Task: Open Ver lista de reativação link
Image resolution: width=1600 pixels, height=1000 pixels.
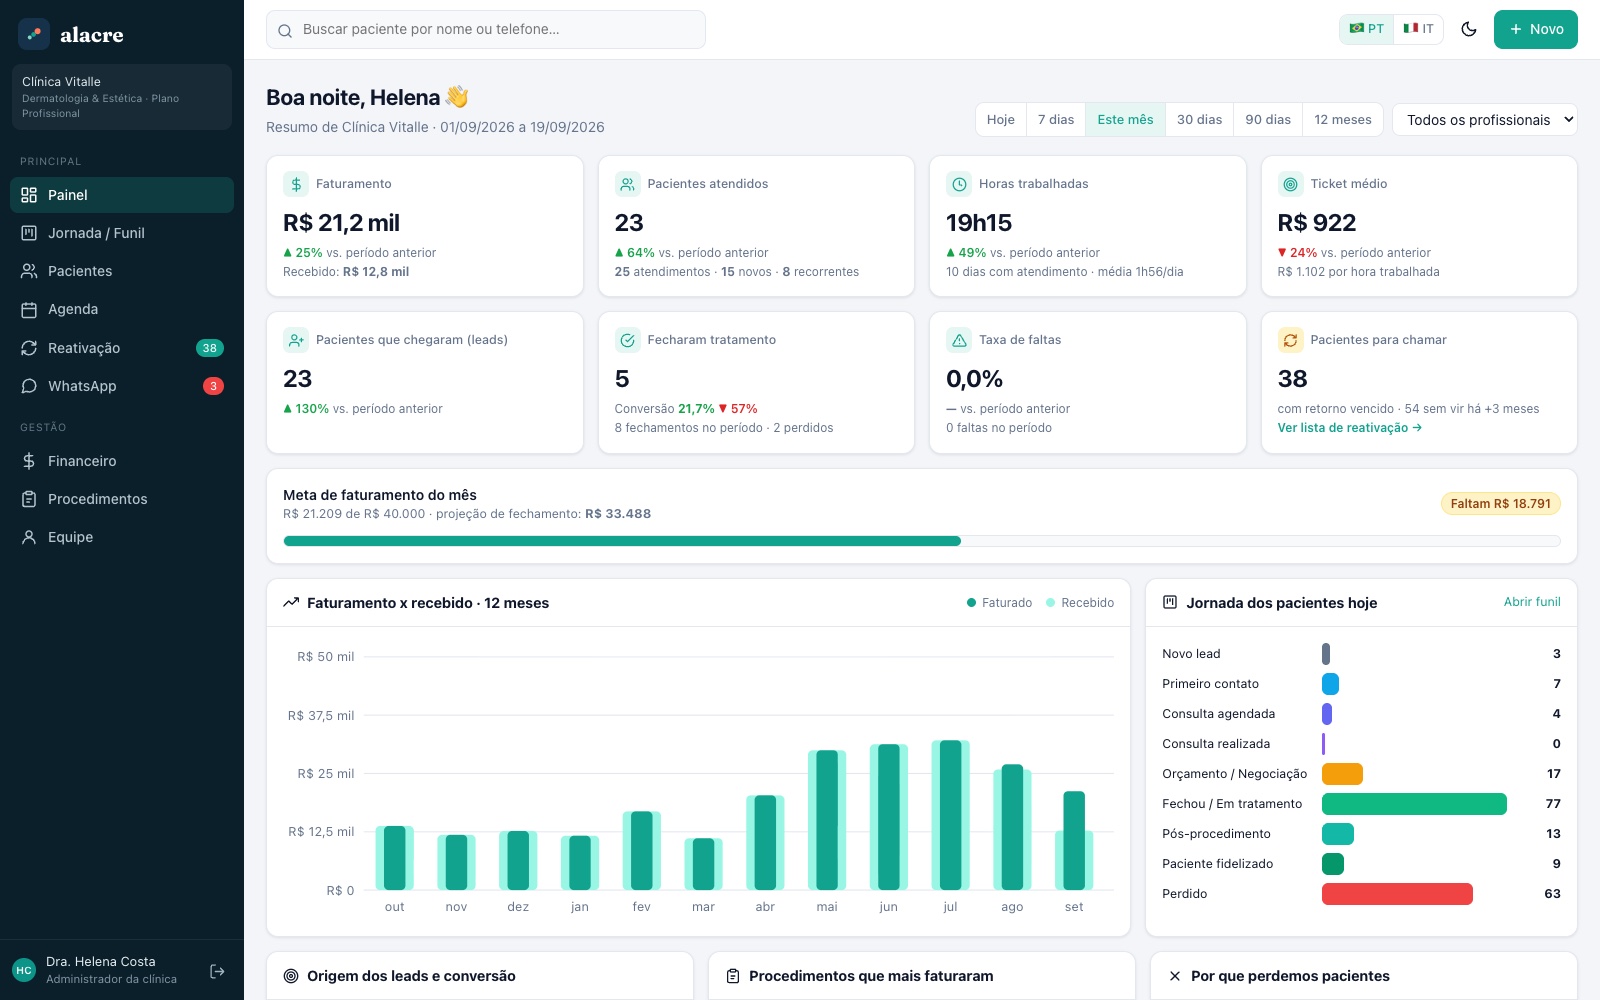Action: tap(1349, 428)
